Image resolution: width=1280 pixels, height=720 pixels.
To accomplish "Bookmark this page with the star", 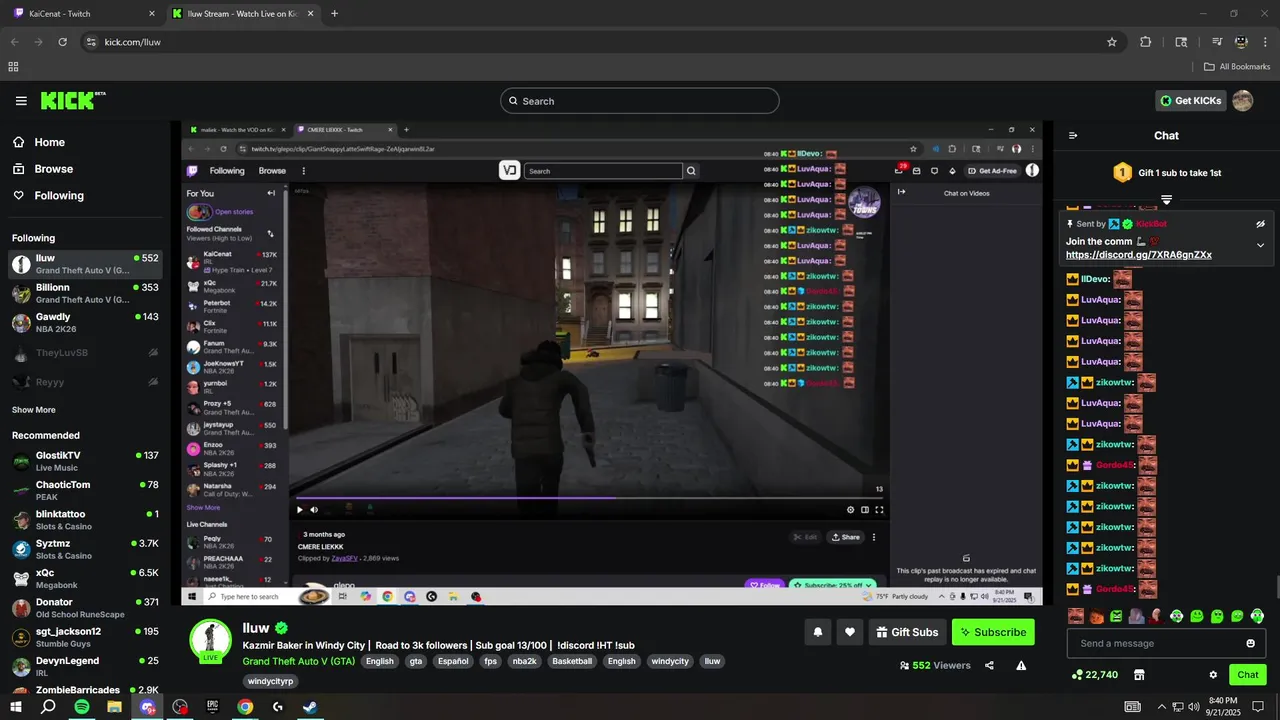I will point(1111,42).
